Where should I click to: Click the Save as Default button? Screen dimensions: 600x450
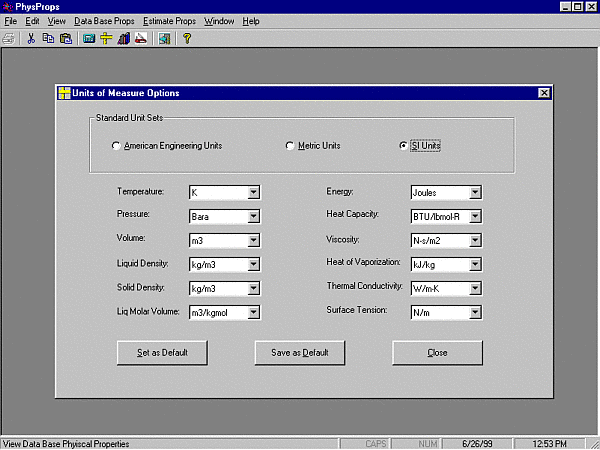click(x=300, y=353)
